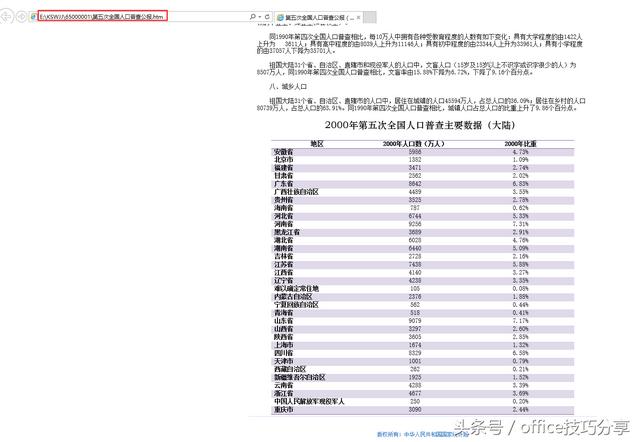Click the population value 1001 for 天津市
Image resolution: width=640 pixels, height=442 pixels.
tap(415, 361)
